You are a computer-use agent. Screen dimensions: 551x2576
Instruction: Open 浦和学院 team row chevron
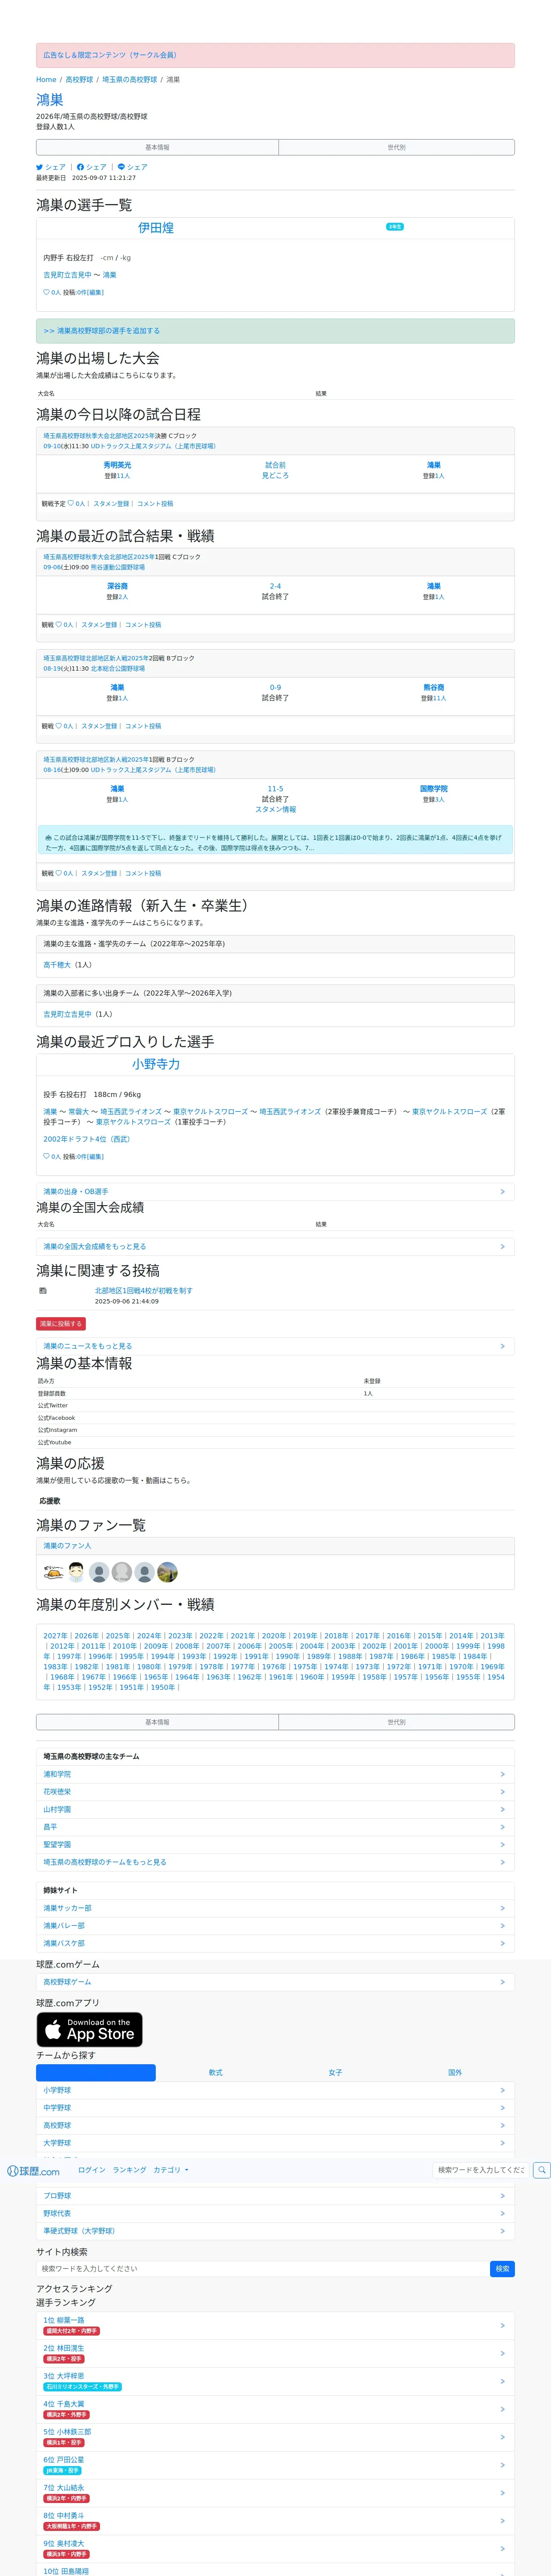(502, 1774)
